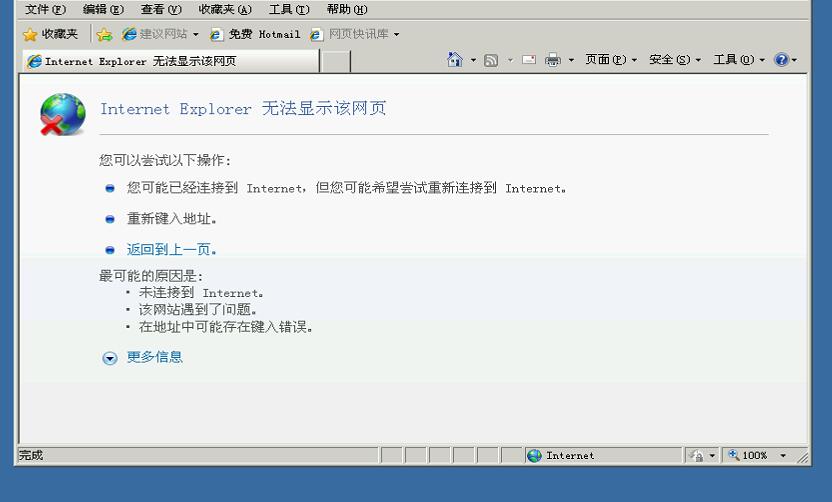The image size is (832, 502).
Task: Click the blue Help question mark icon
Action: [781, 59]
